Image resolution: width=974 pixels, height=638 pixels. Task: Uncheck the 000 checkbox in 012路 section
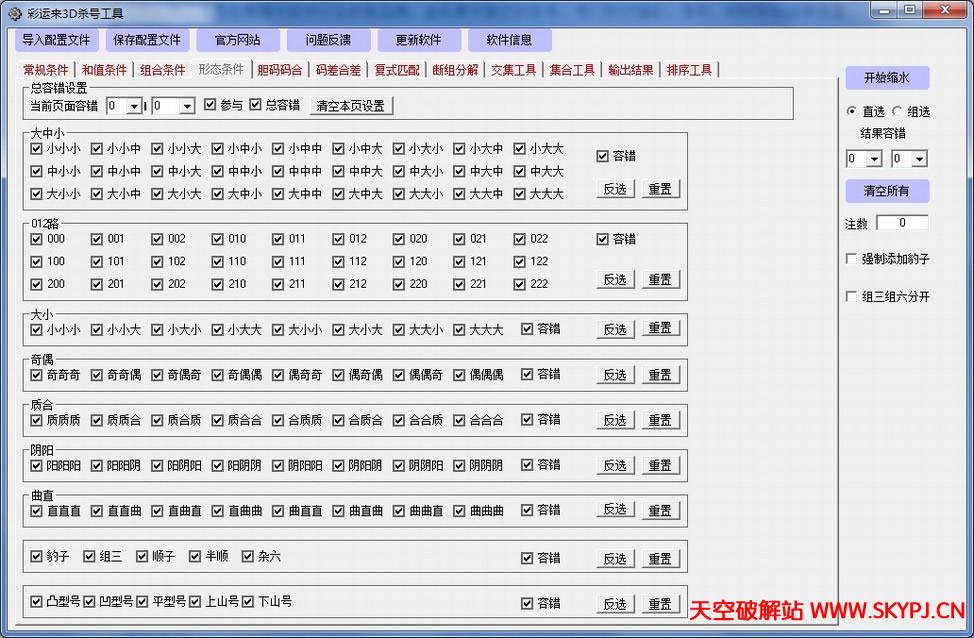pyautogui.click(x=37, y=239)
